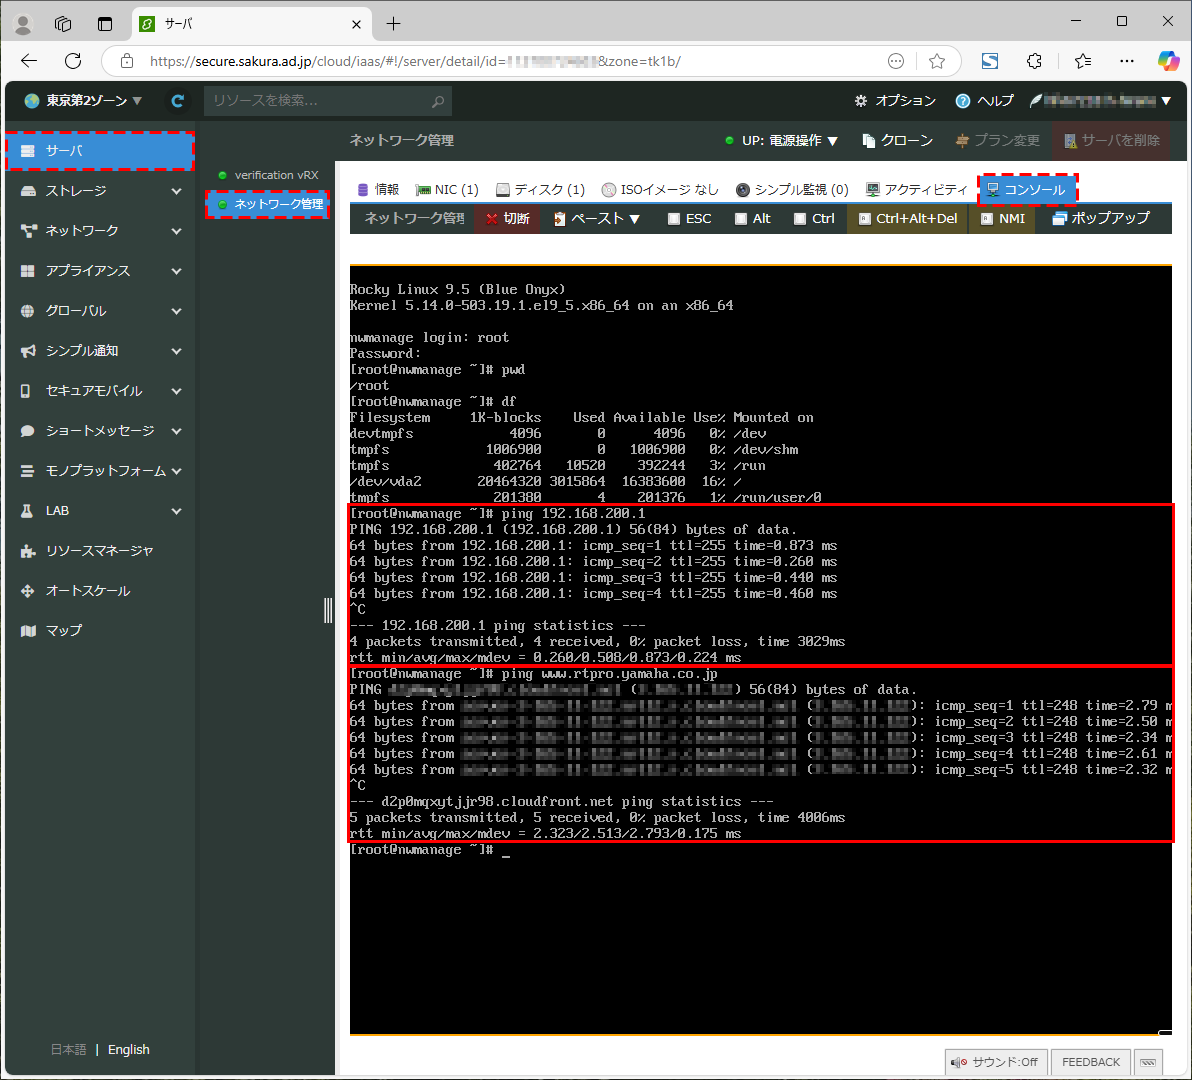The width and height of the screenshot is (1192, 1080).
Task: Reload the resource list in the header
Action: (178, 101)
